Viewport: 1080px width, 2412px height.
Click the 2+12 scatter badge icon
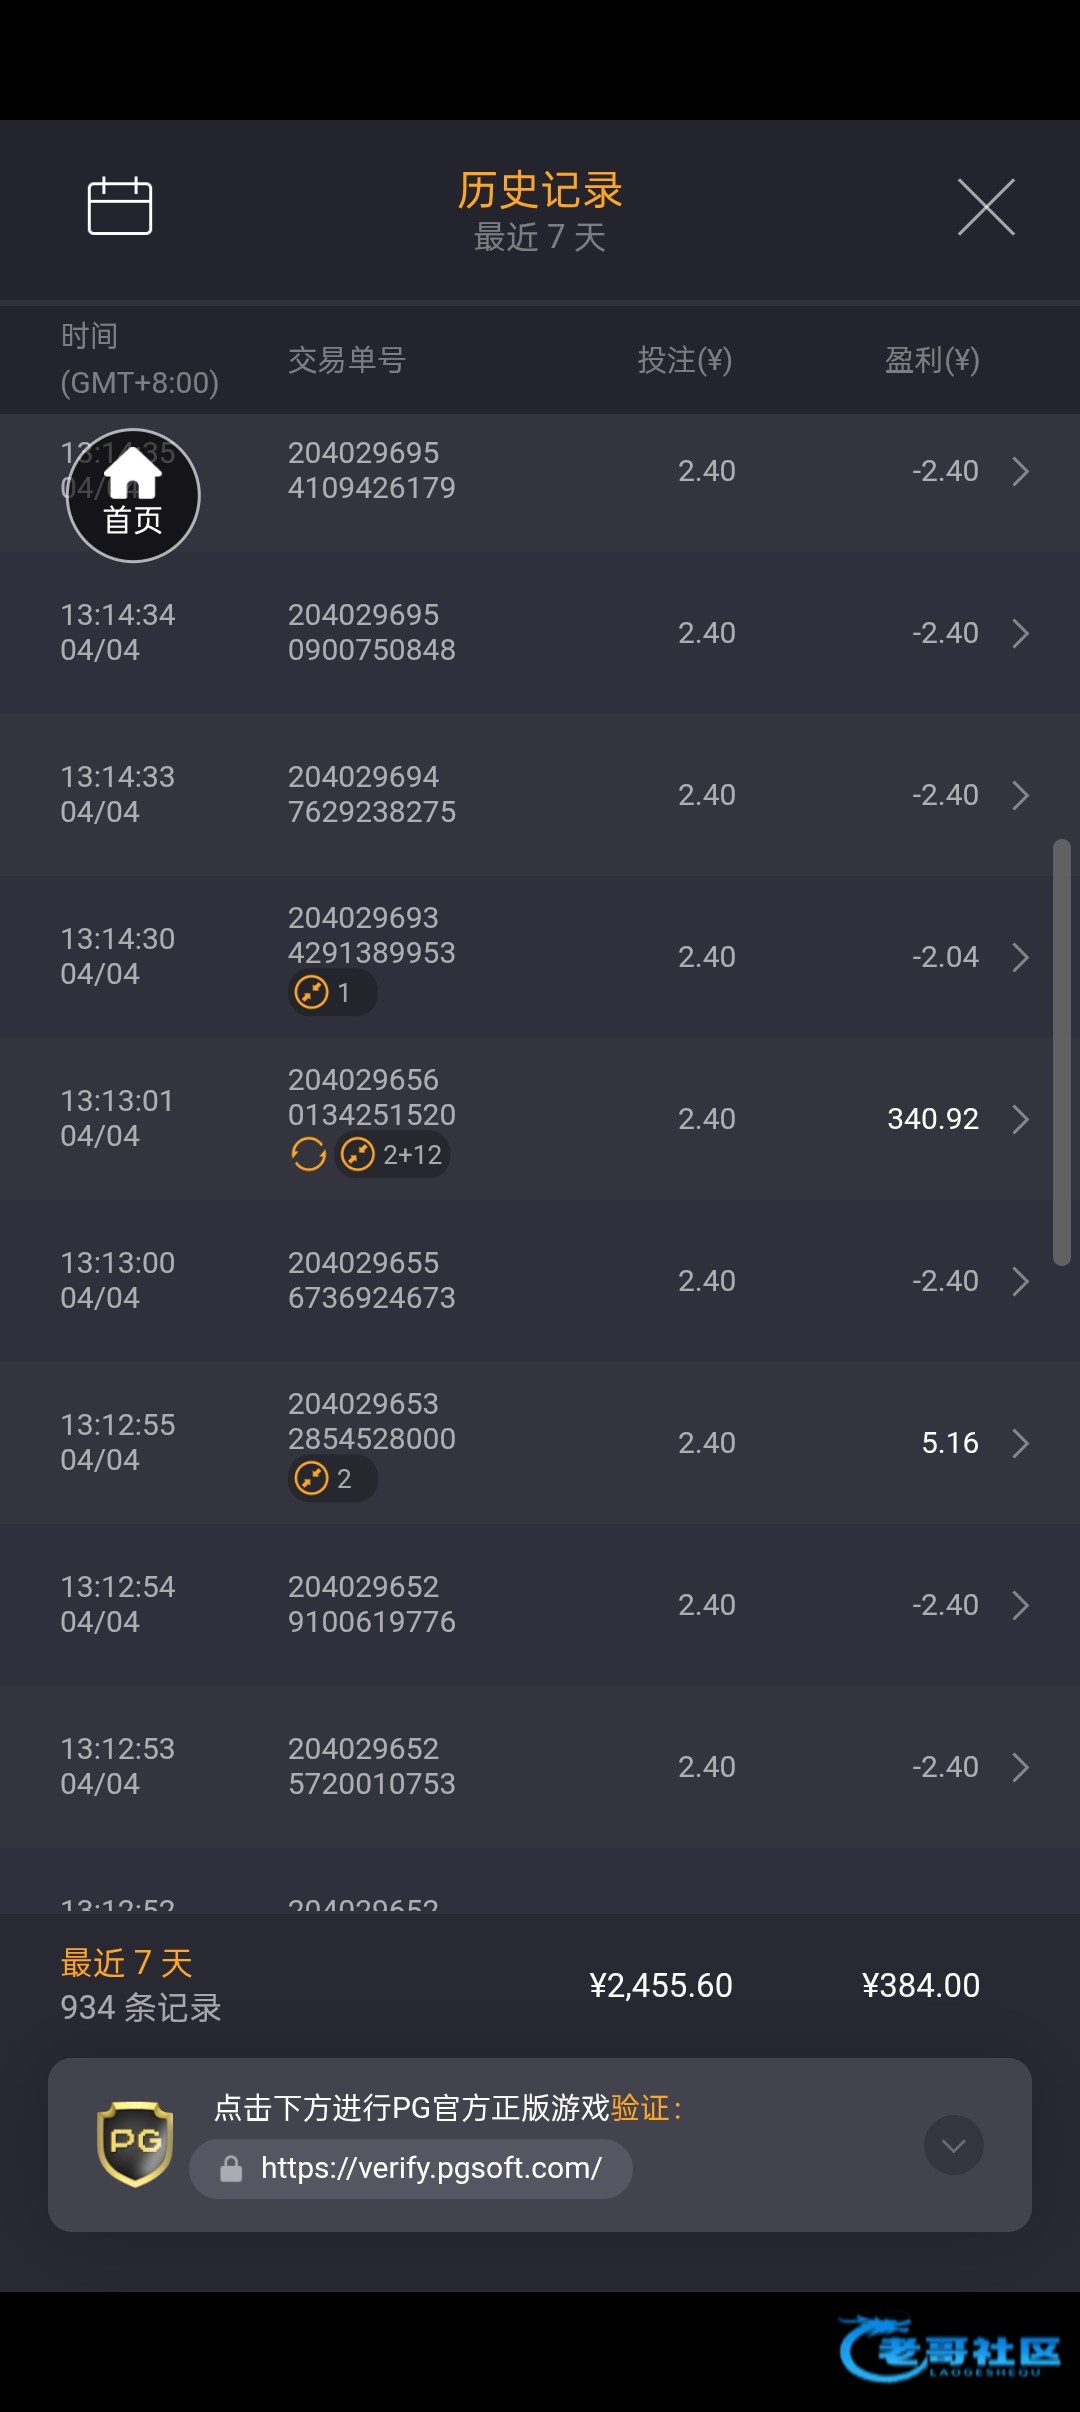(x=358, y=1155)
